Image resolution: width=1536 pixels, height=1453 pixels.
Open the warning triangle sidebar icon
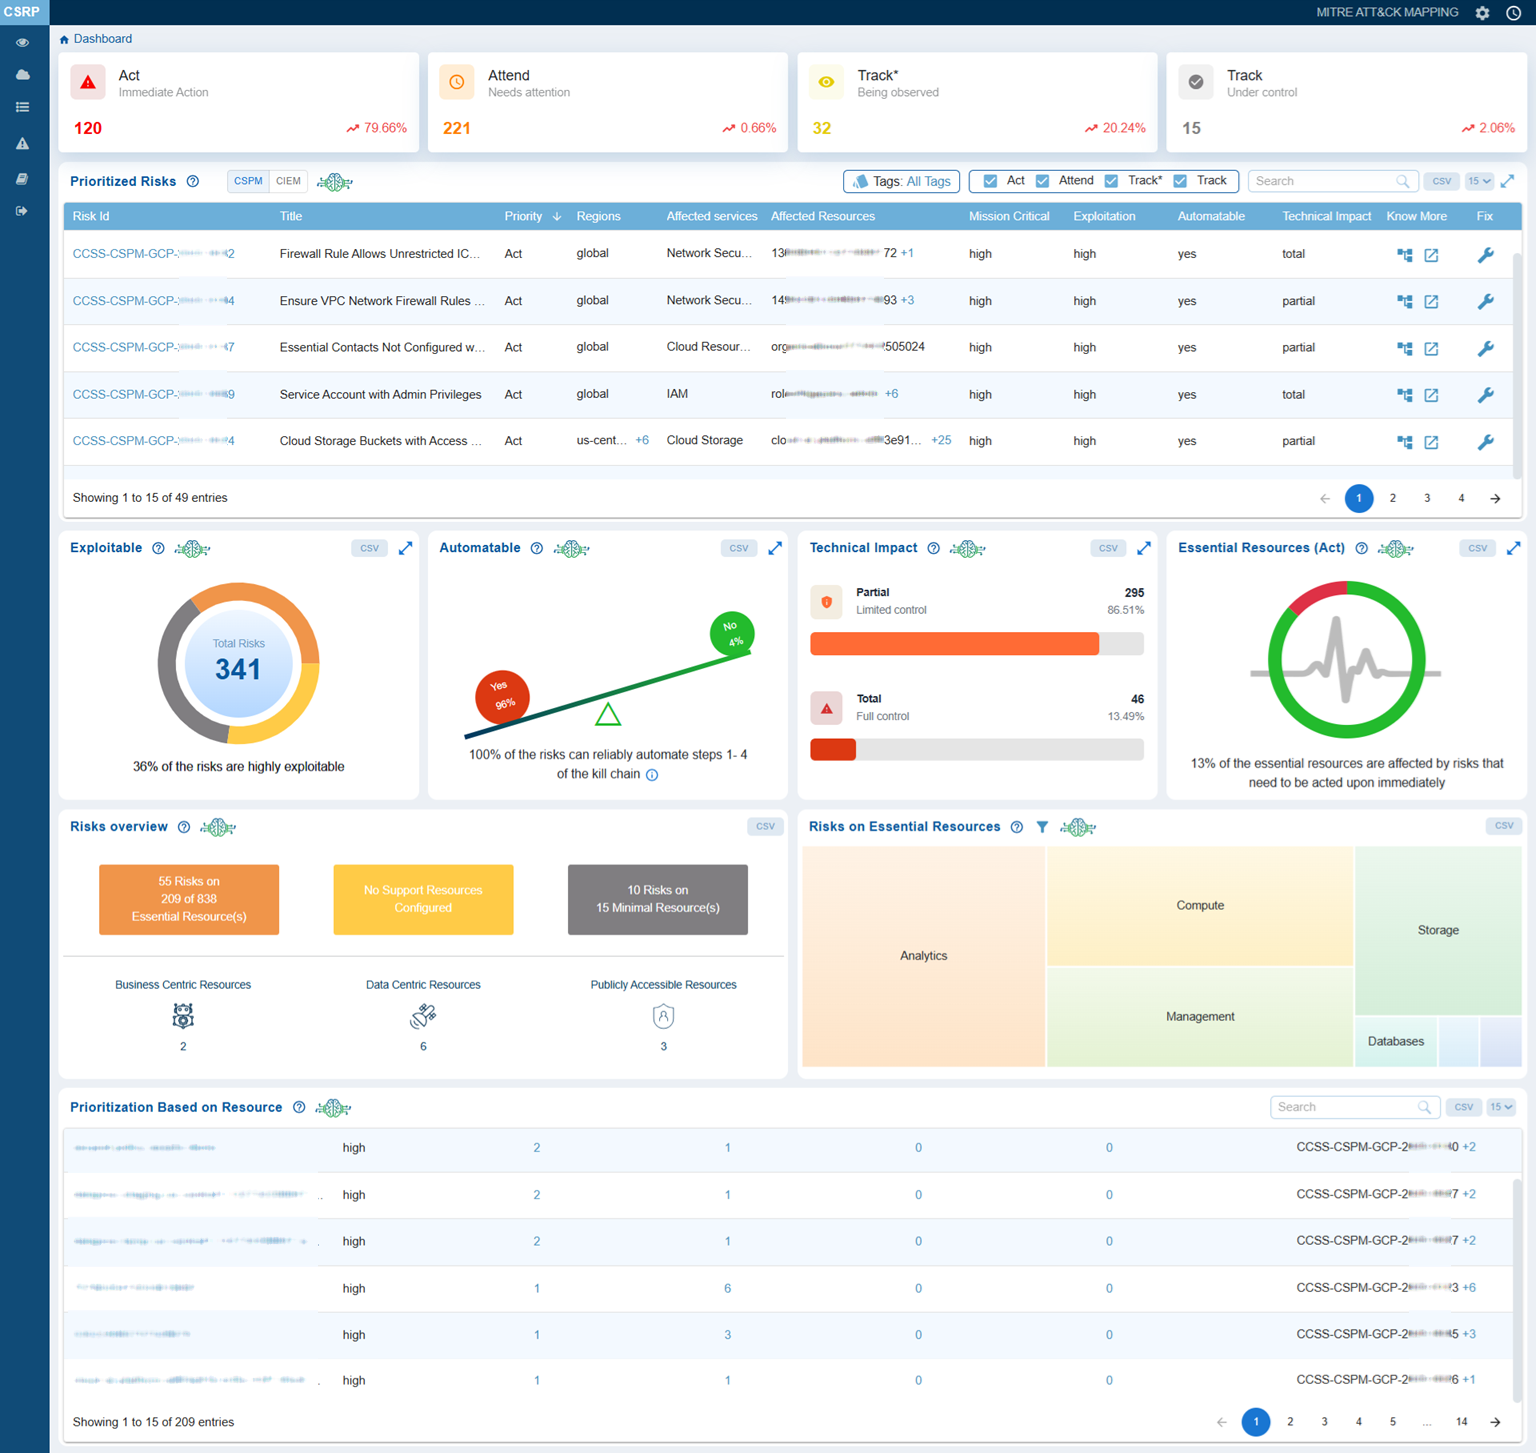point(22,144)
